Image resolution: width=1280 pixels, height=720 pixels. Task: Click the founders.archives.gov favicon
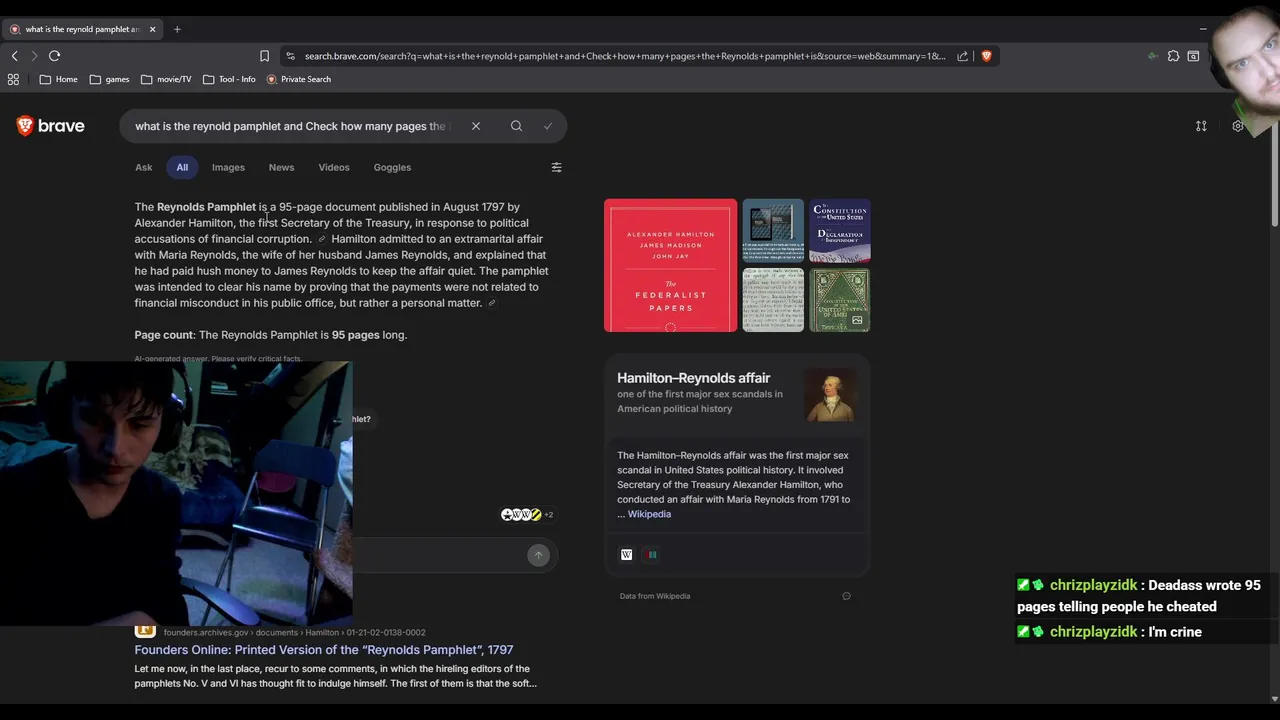145,630
